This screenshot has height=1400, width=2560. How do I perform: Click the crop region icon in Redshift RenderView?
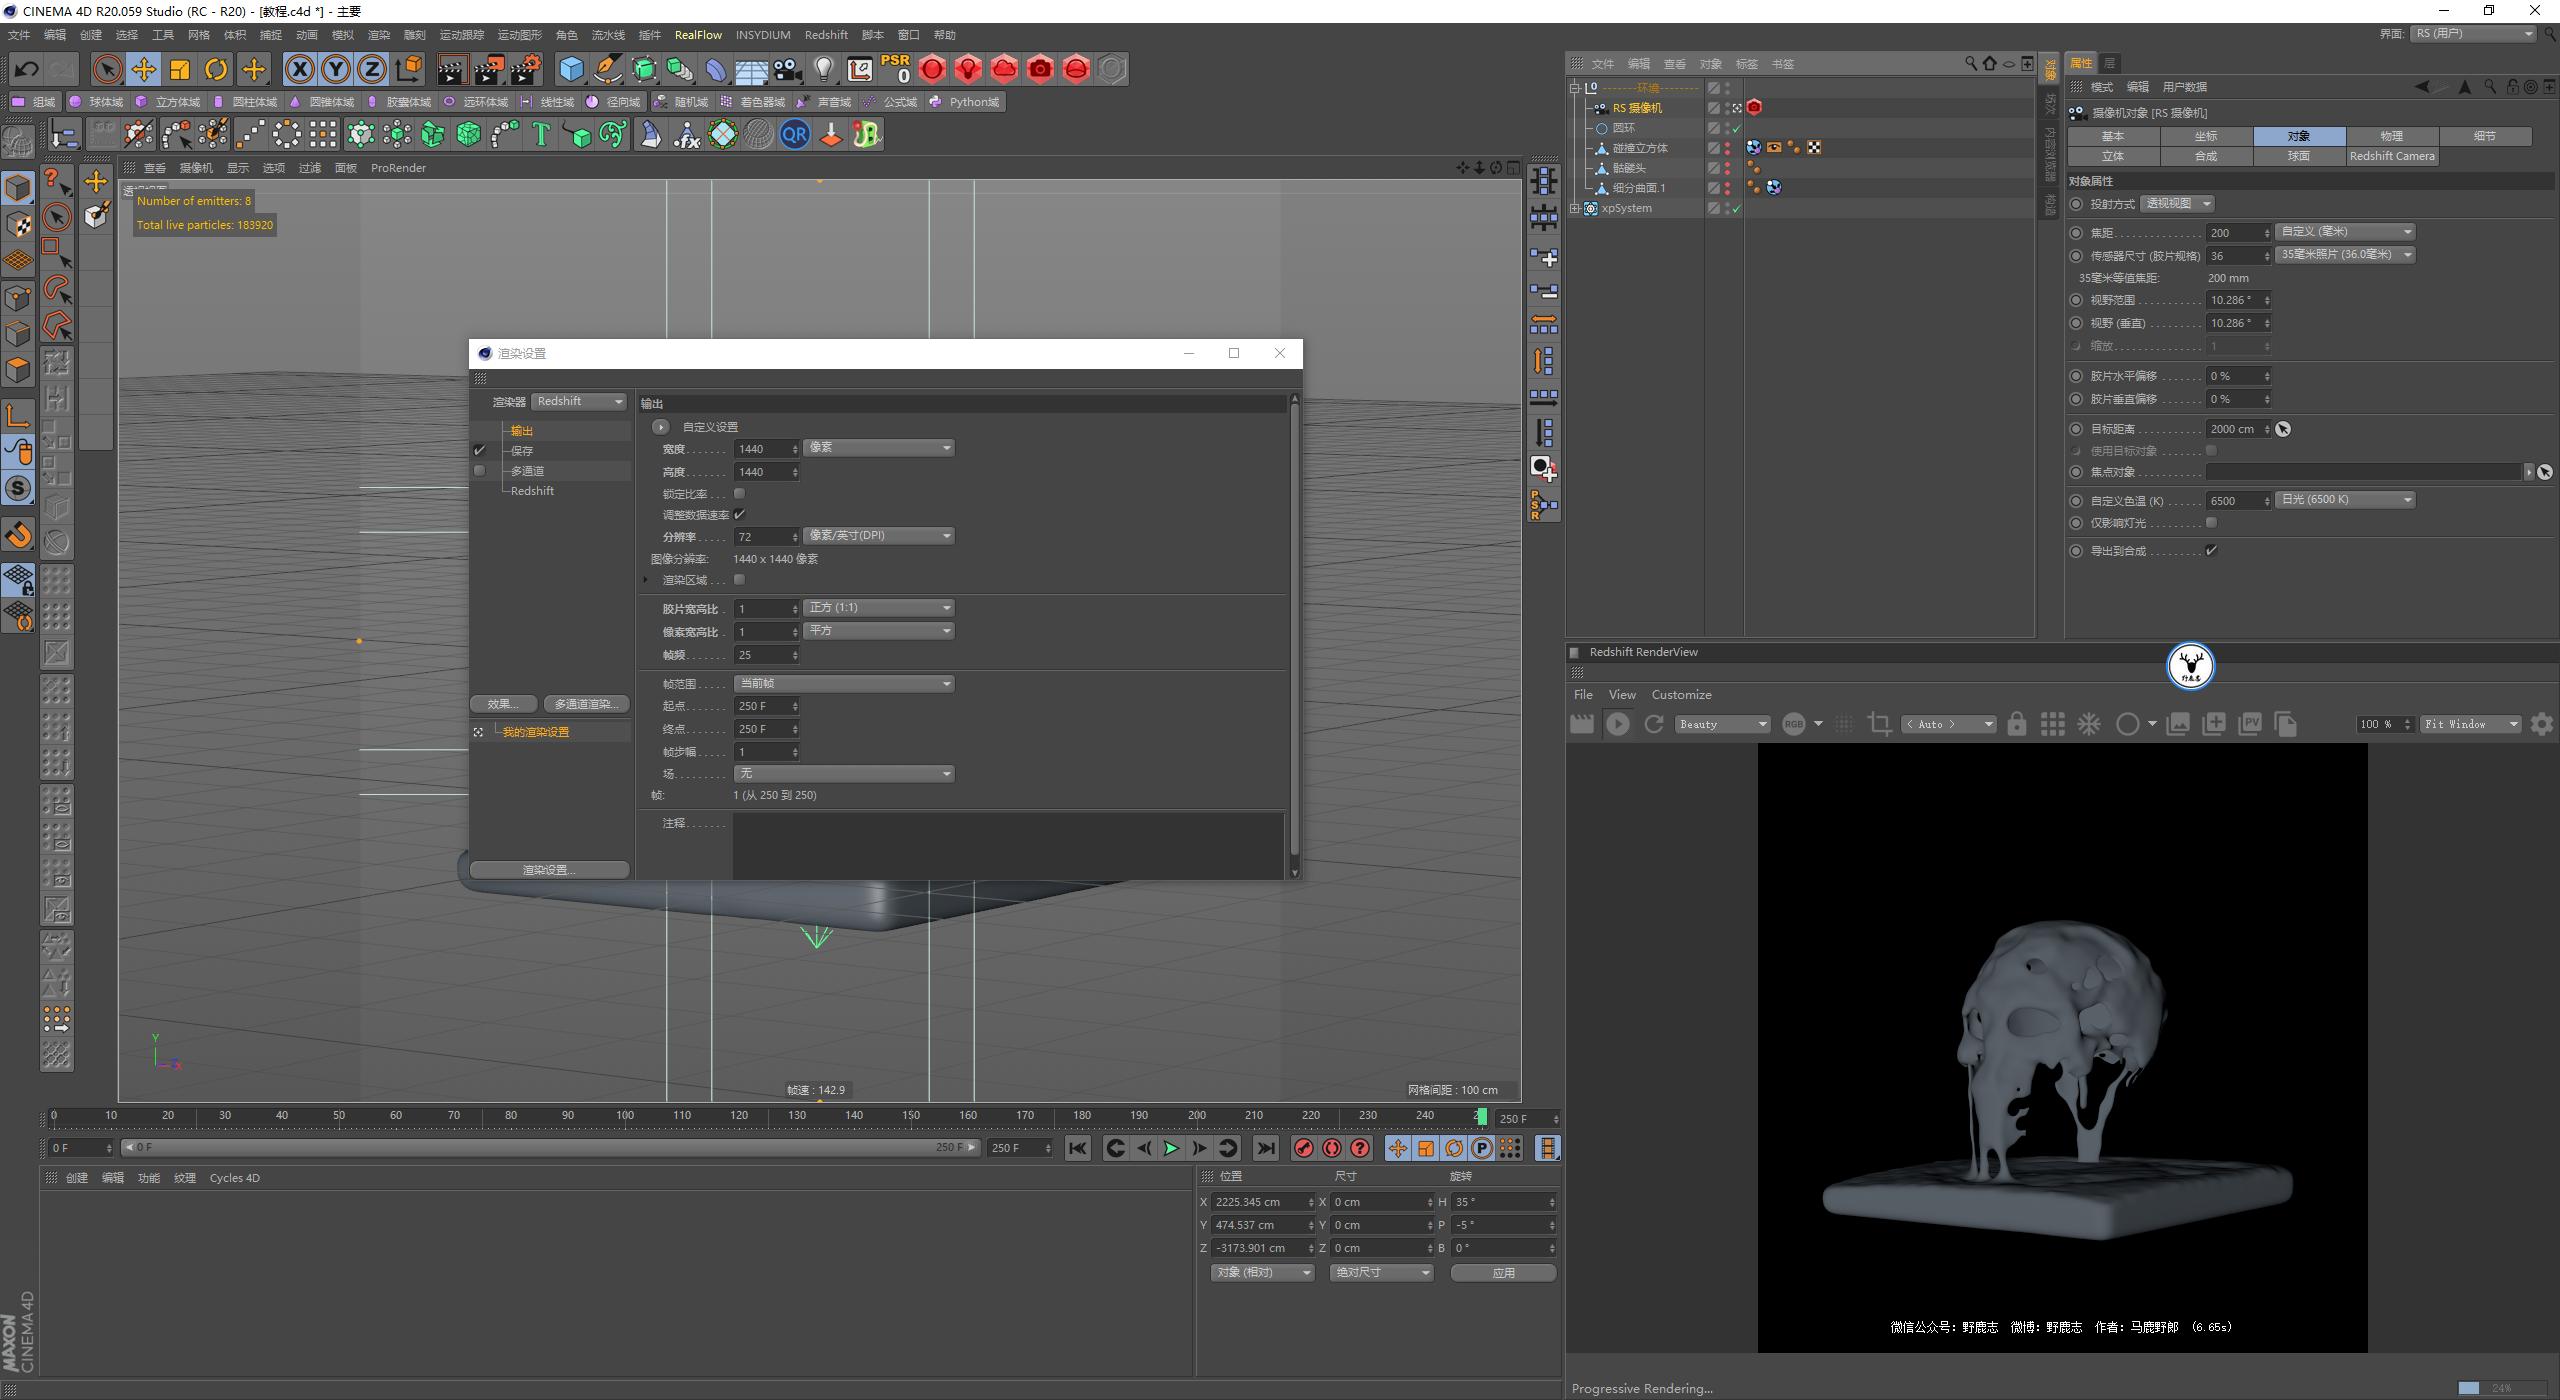point(1879,723)
